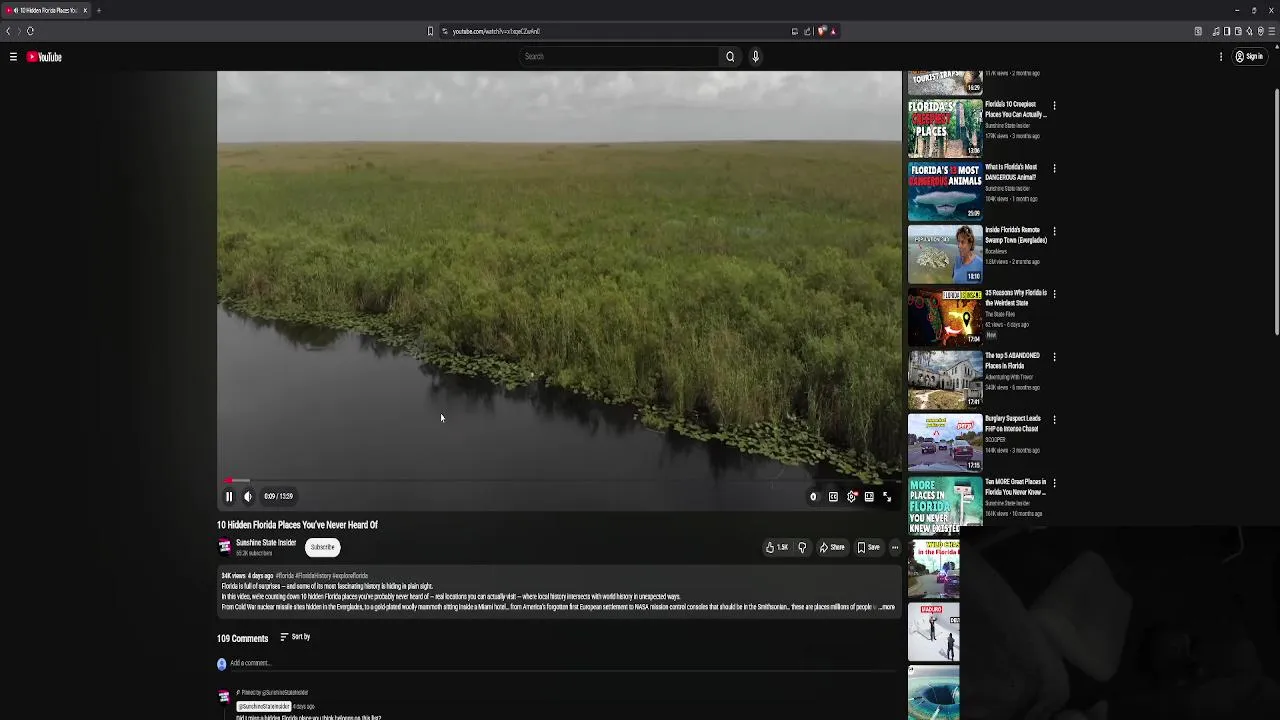Expand the description with ...more

887,607
